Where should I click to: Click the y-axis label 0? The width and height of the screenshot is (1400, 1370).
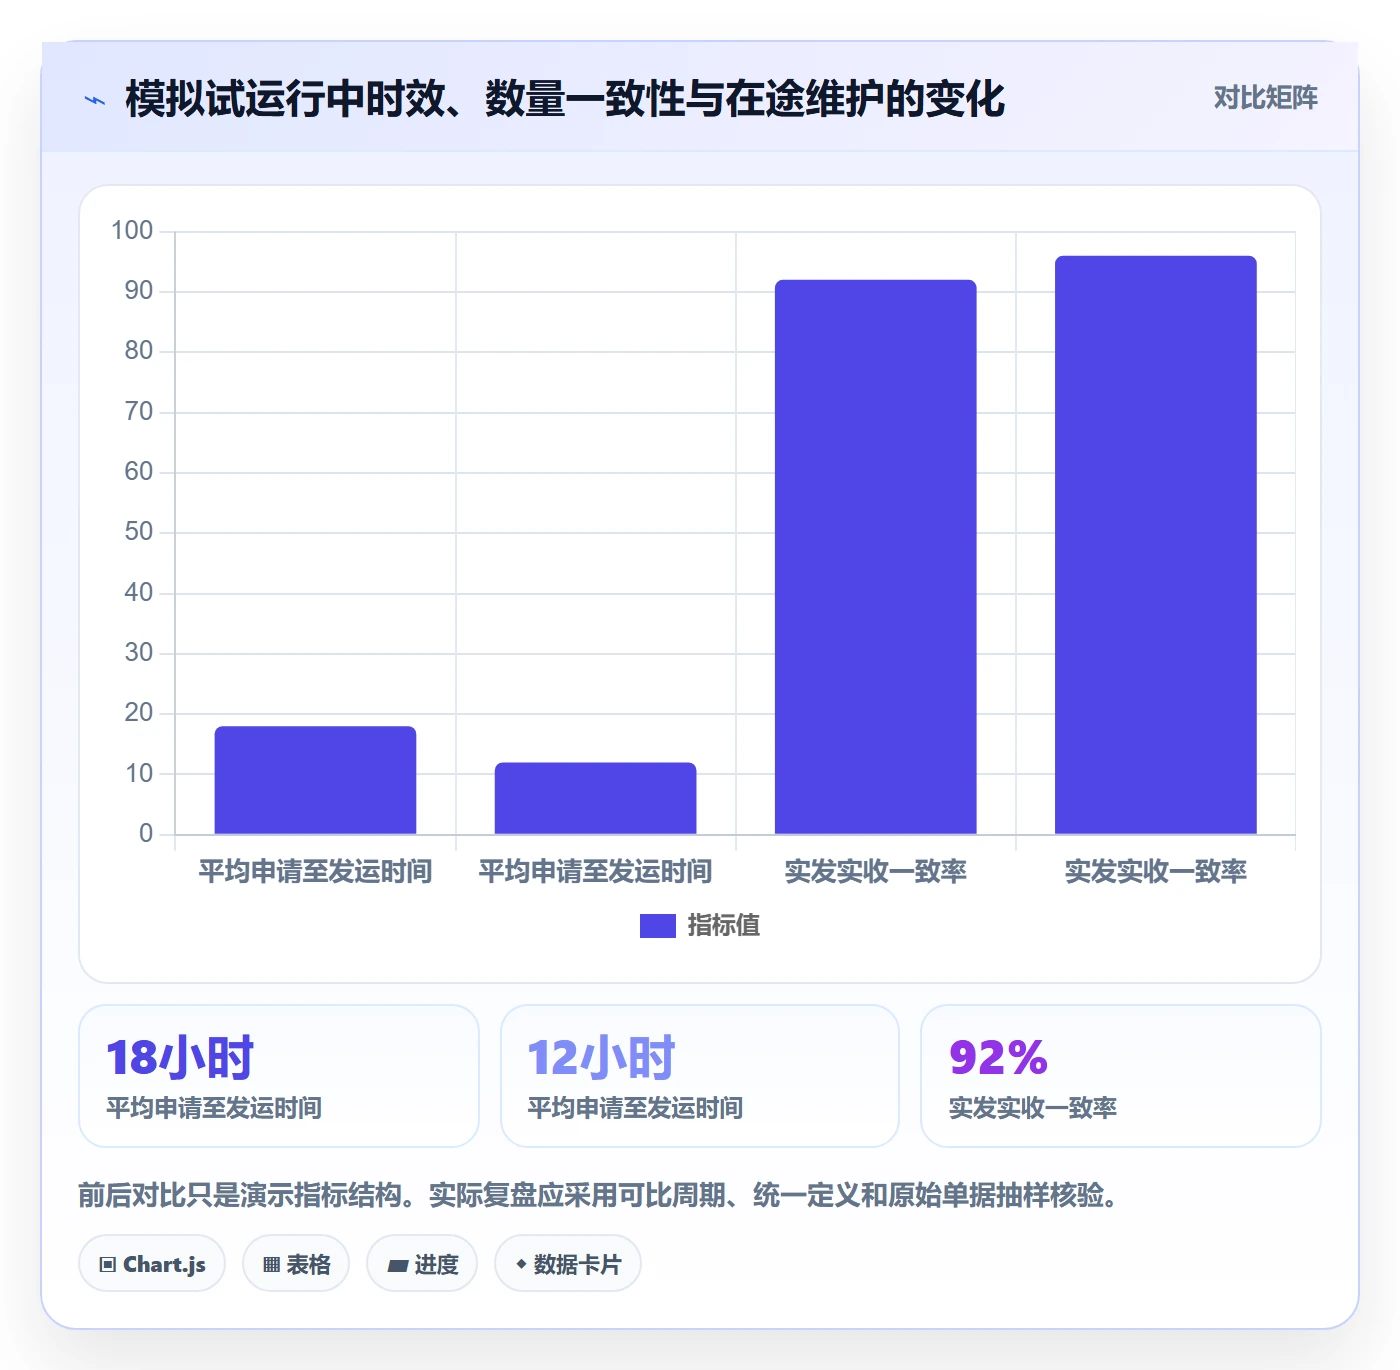(x=146, y=833)
